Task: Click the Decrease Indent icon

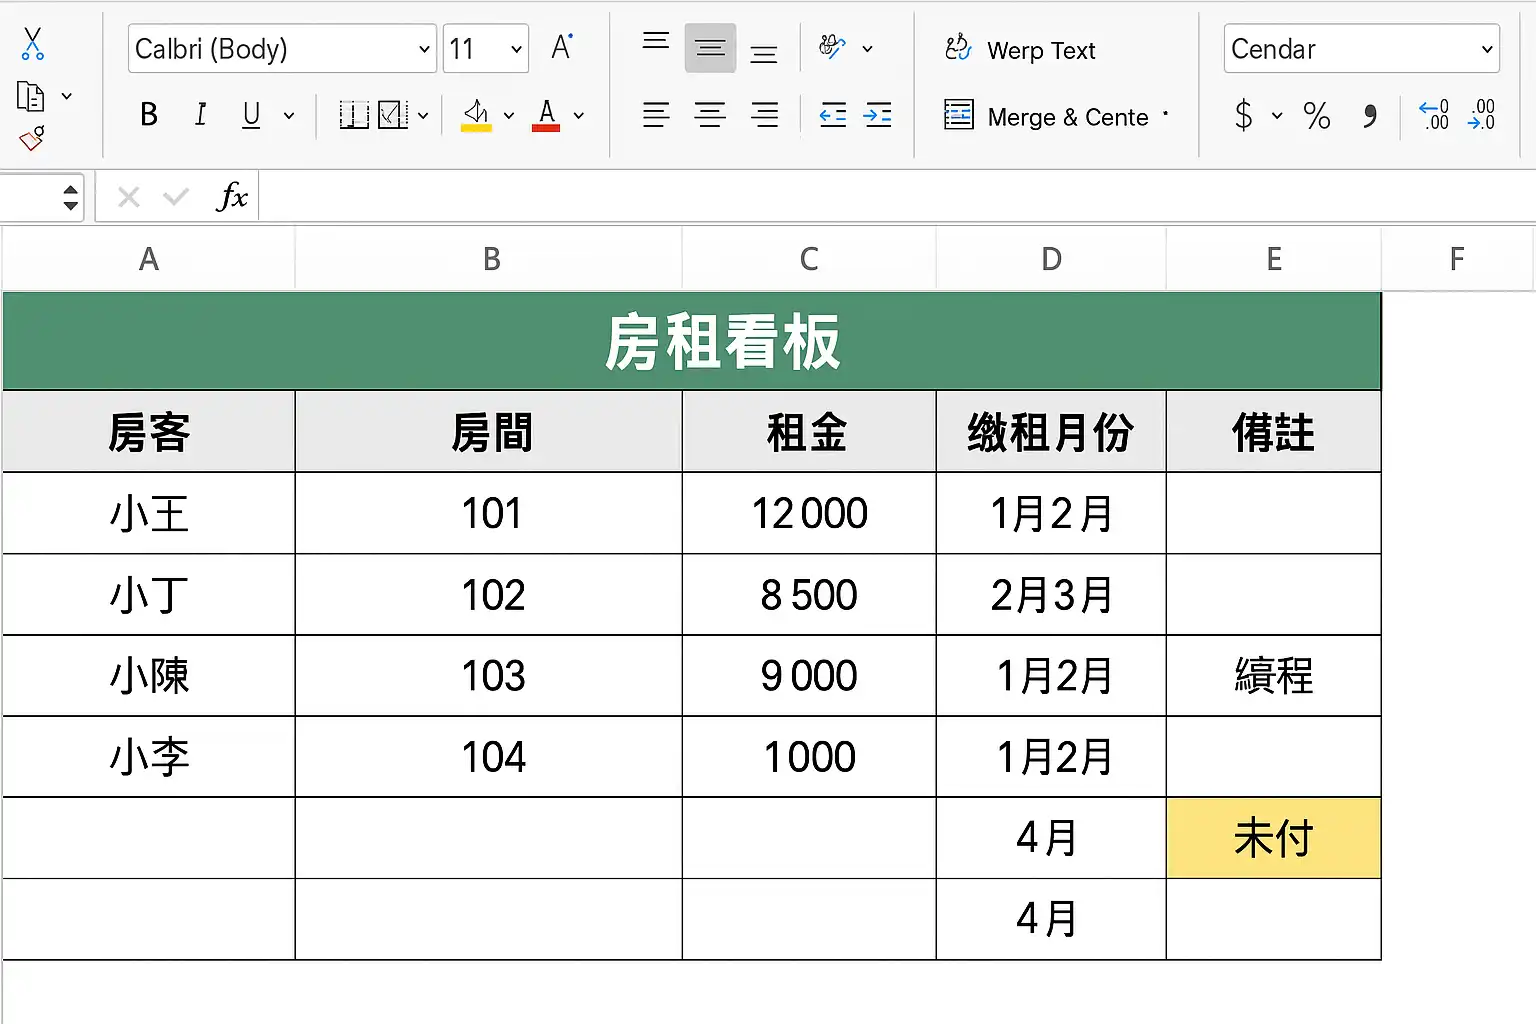Action: click(x=832, y=116)
